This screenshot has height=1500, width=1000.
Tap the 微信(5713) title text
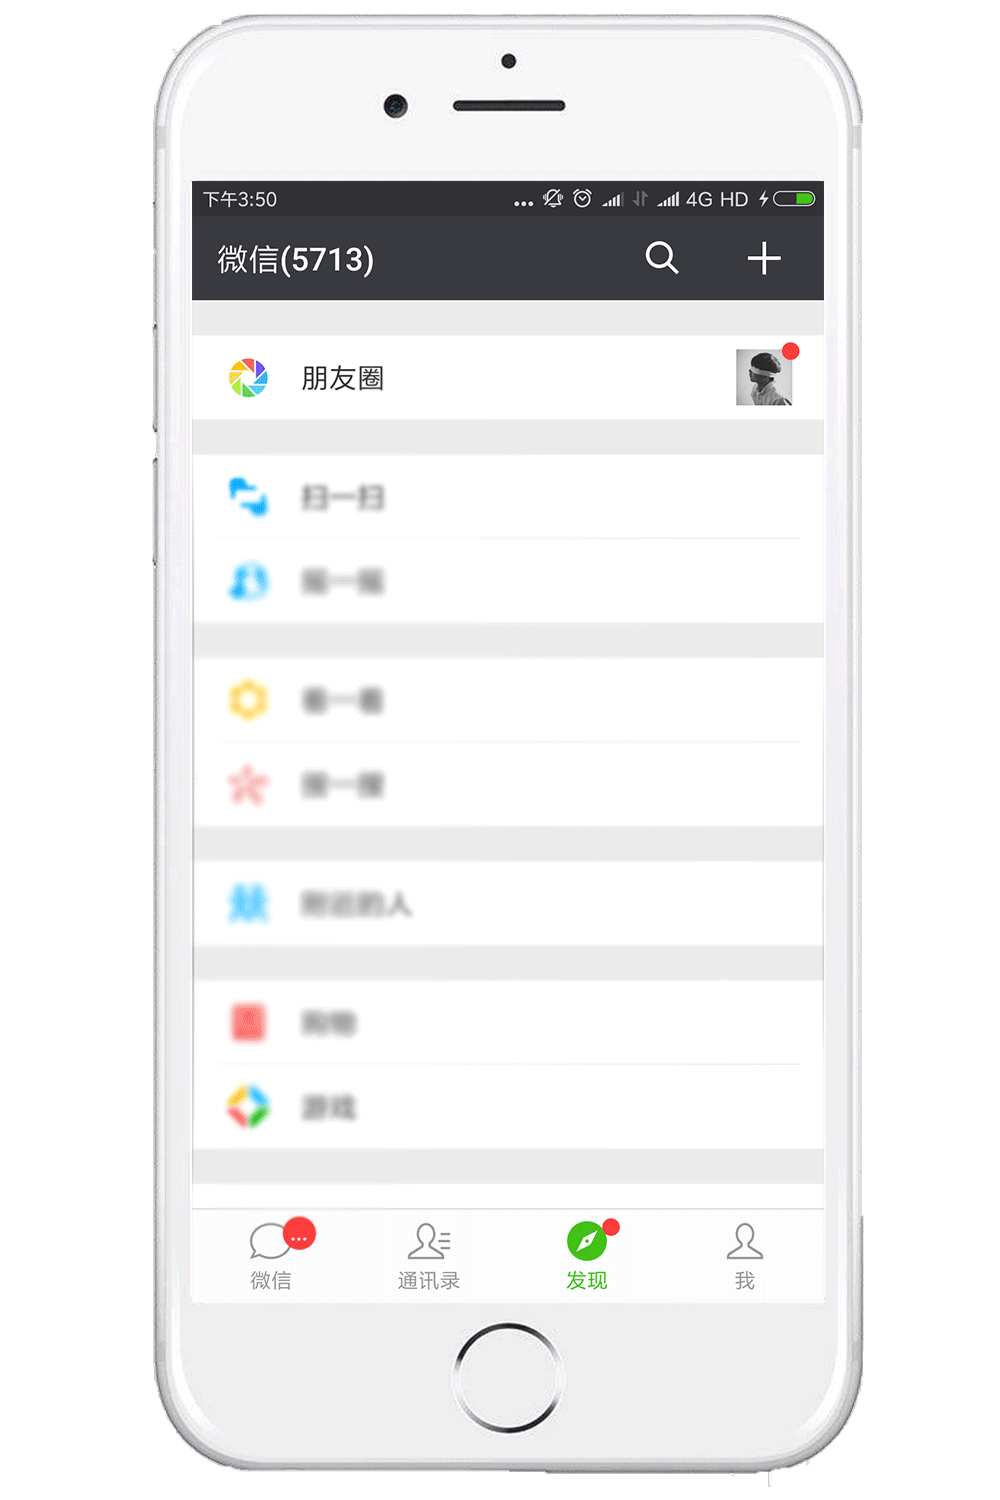[296, 259]
